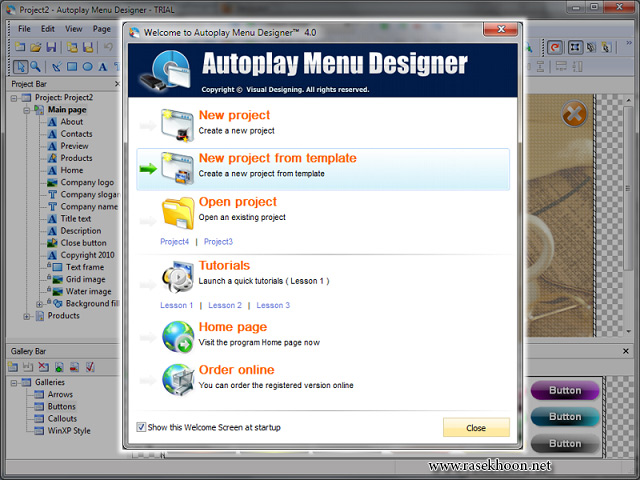Image resolution: width=640 pixels, height=480 pixels.
Task: Select Company logo in the project tree
Action: coord(87,182)
